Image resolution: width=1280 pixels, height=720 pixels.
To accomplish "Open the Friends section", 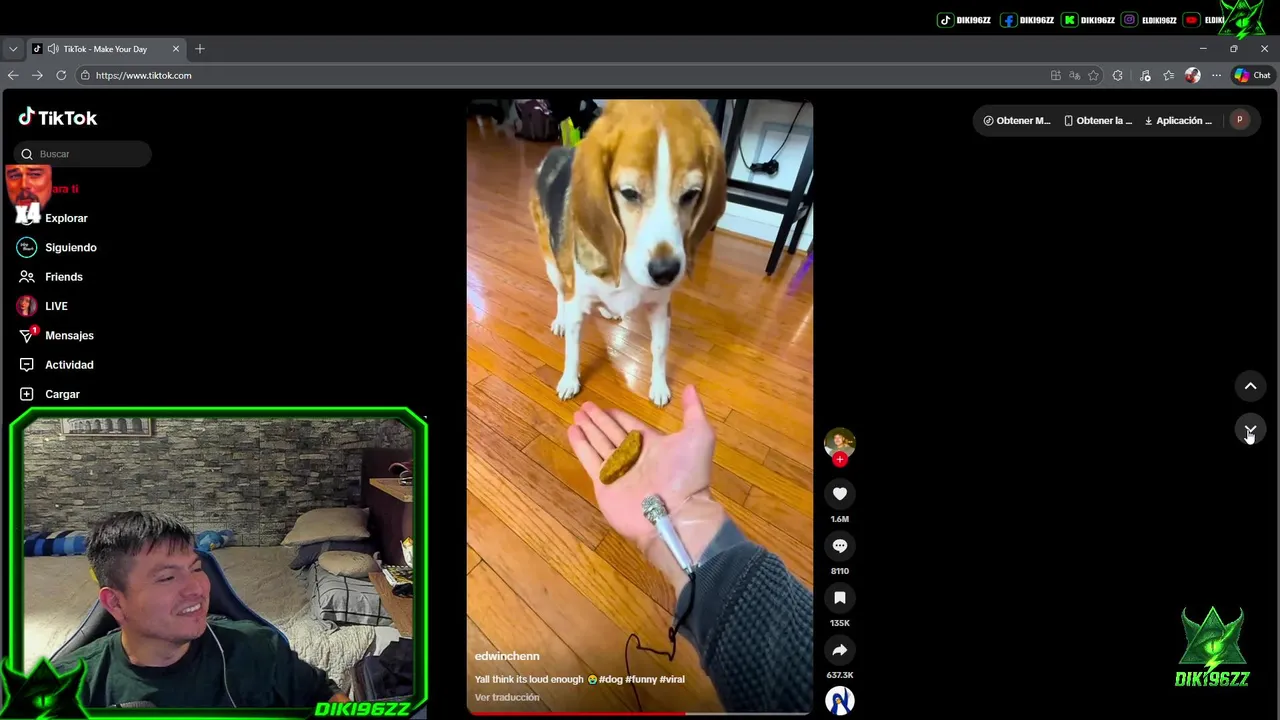I will point(64,277).
